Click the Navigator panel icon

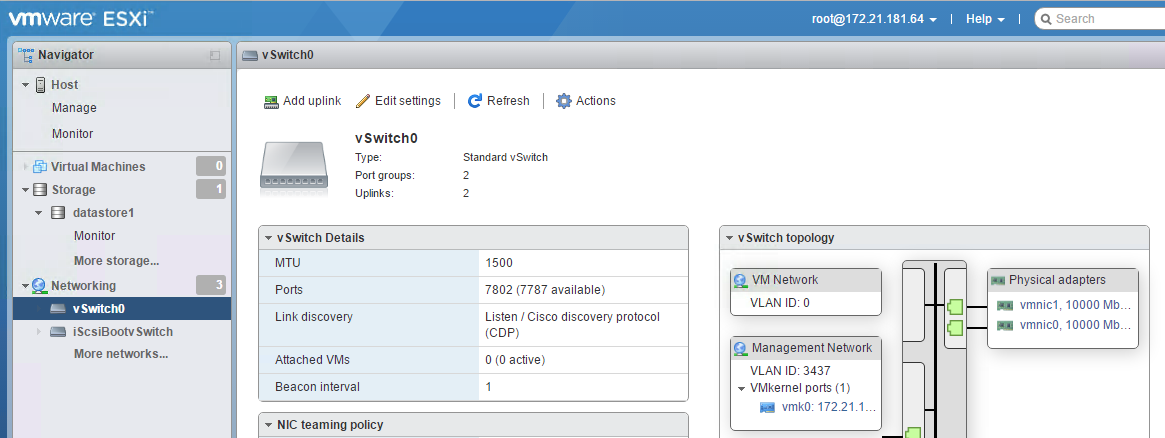26,55
